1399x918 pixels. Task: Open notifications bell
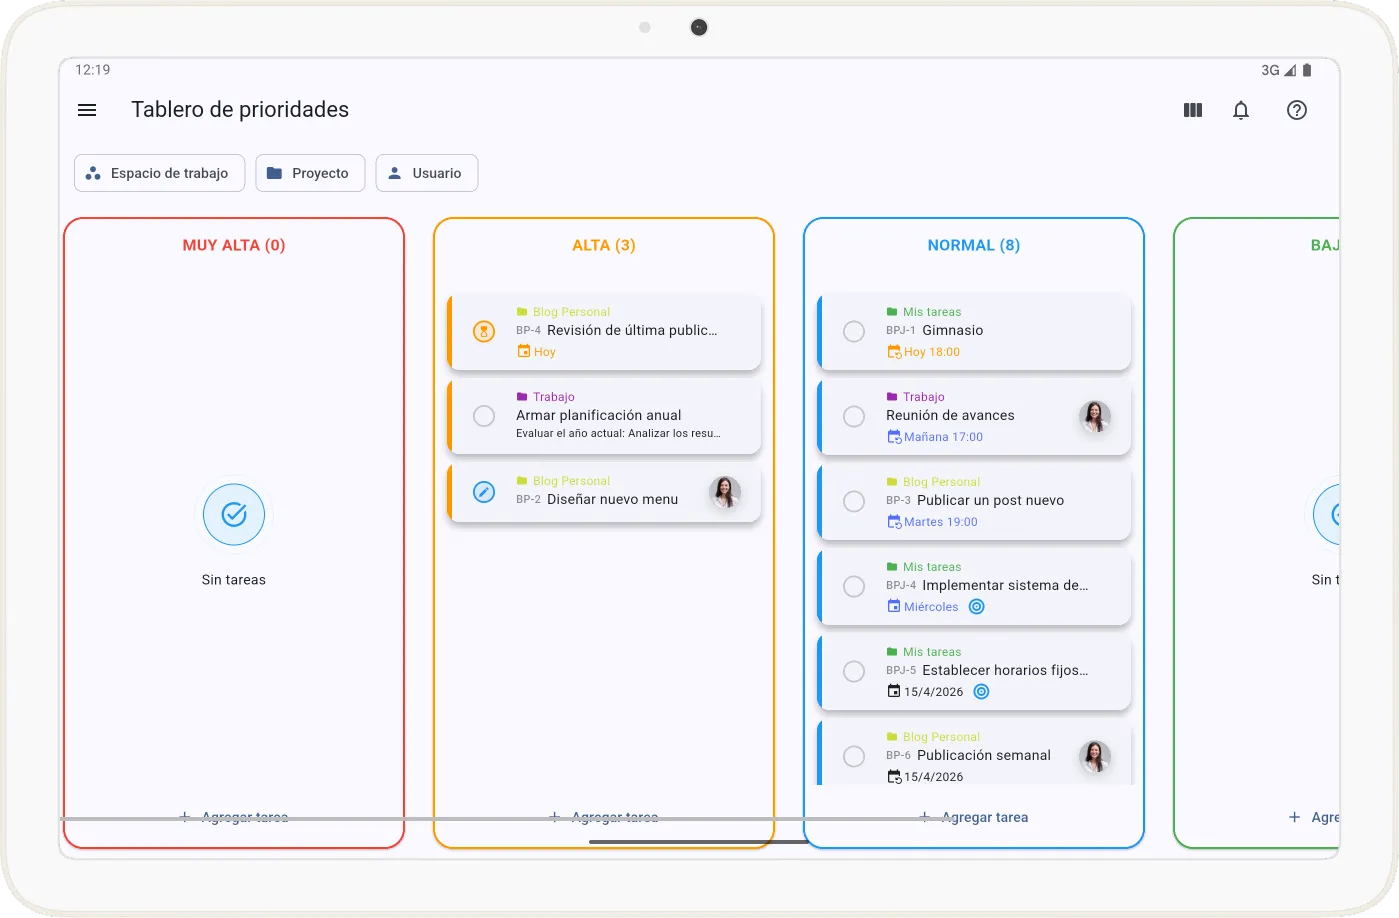click(x=1241, y=110)
